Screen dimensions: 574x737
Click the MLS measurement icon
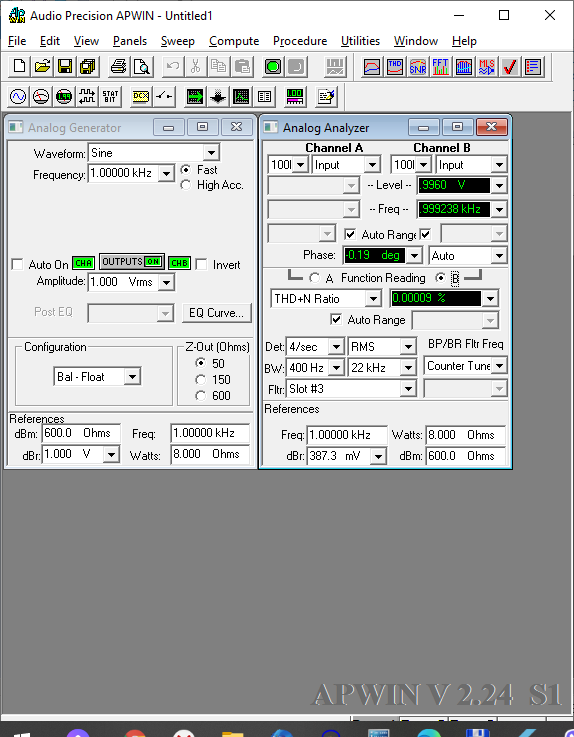point(487,67)
